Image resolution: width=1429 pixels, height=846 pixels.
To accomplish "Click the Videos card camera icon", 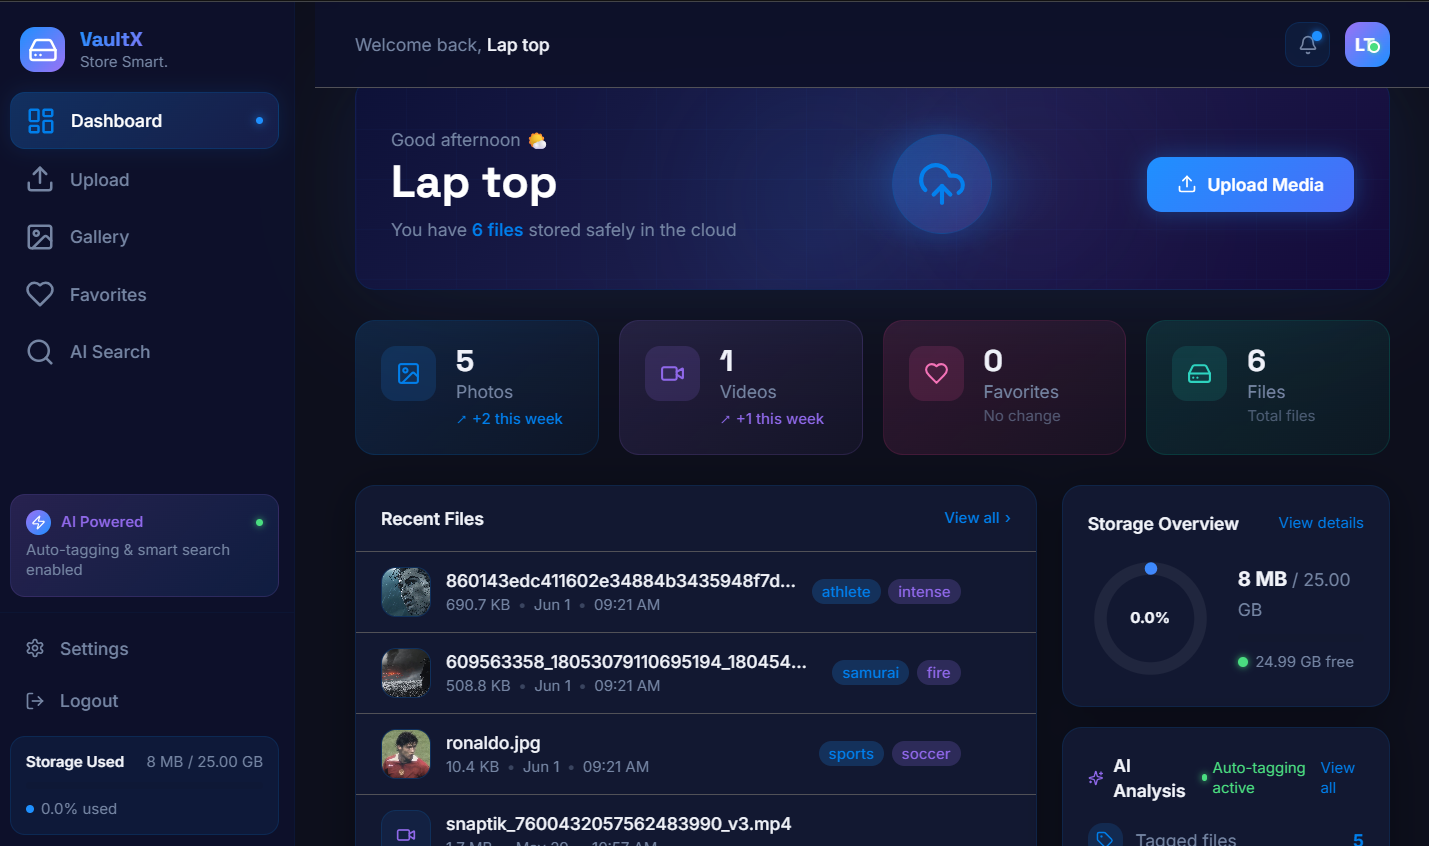I will click(673, 374).
